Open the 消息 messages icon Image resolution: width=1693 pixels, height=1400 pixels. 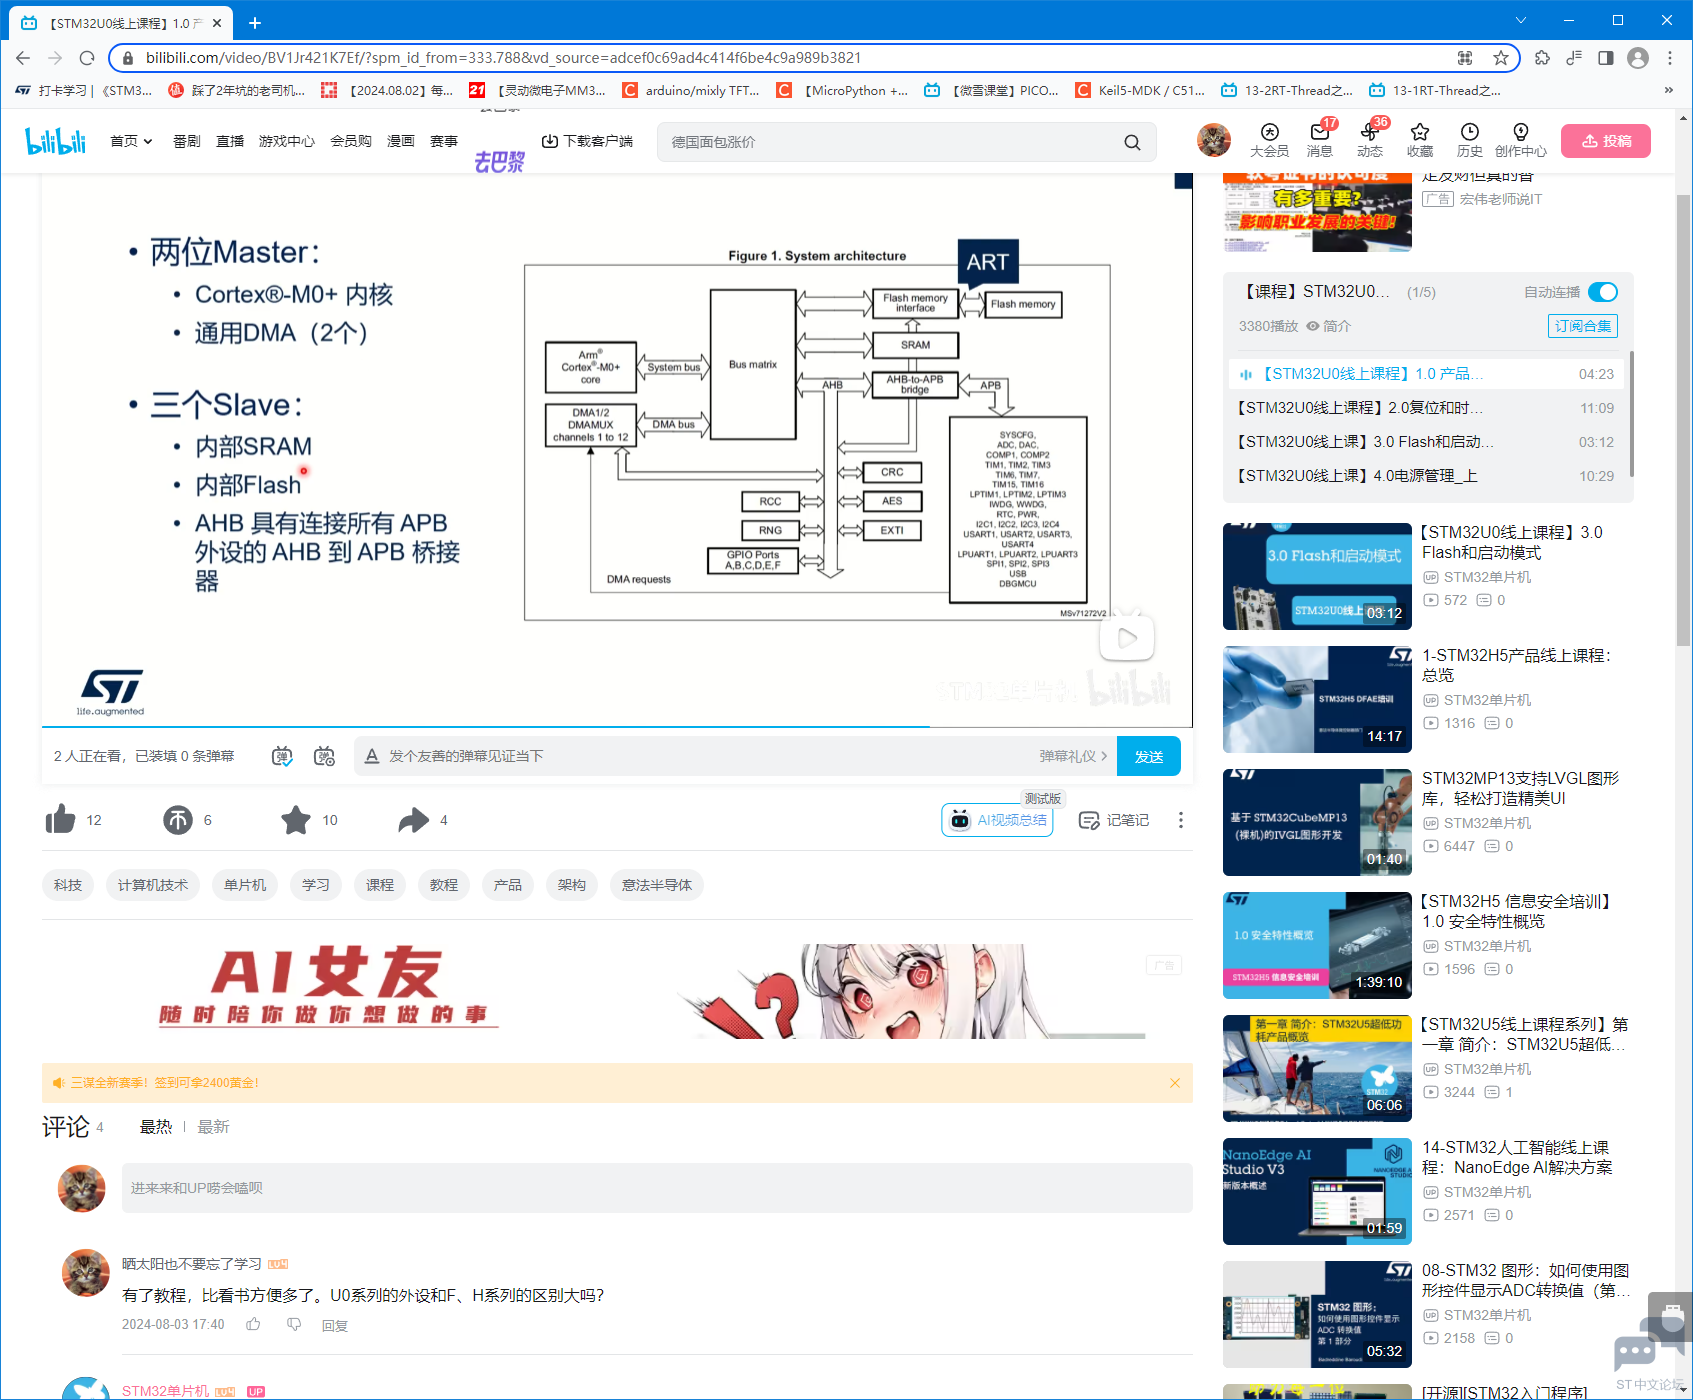pos(1320,140)
